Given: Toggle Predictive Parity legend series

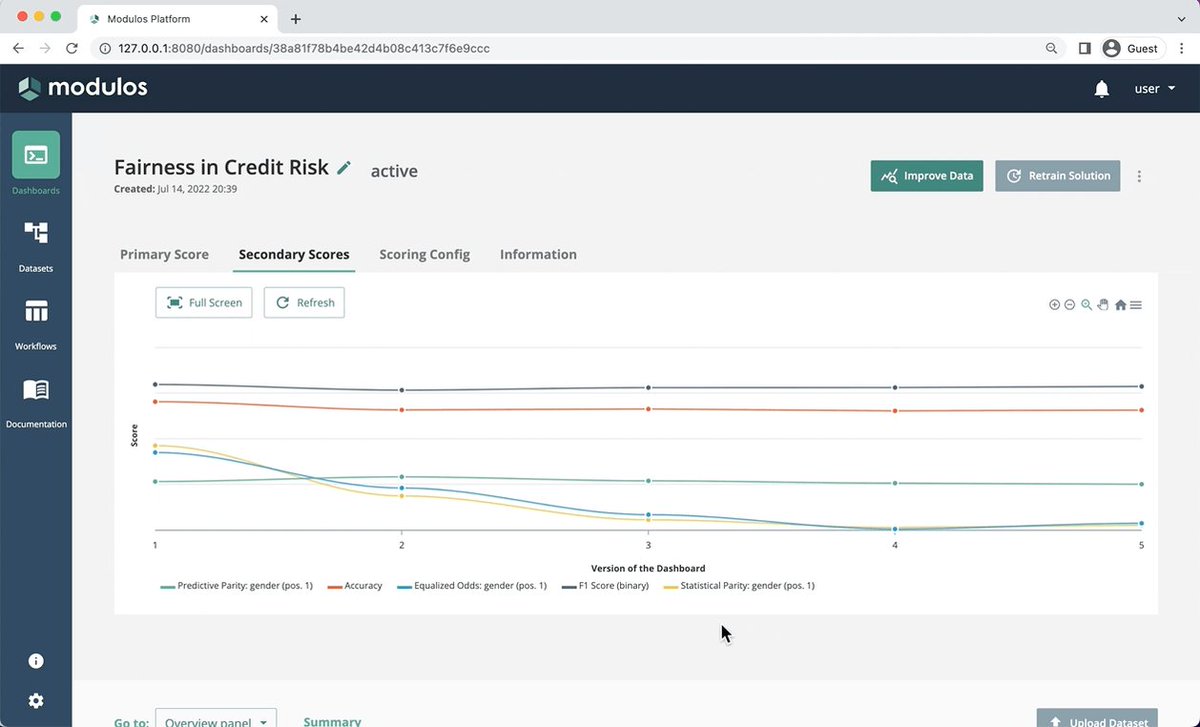Looking at the screenshot, I should pyautogui.click(x=237, y=586).
